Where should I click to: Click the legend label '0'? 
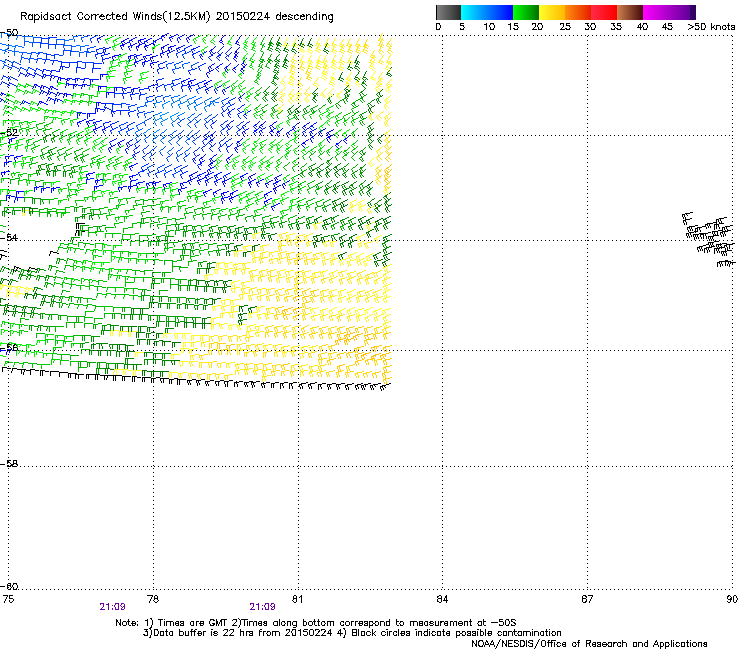(438, 27)
